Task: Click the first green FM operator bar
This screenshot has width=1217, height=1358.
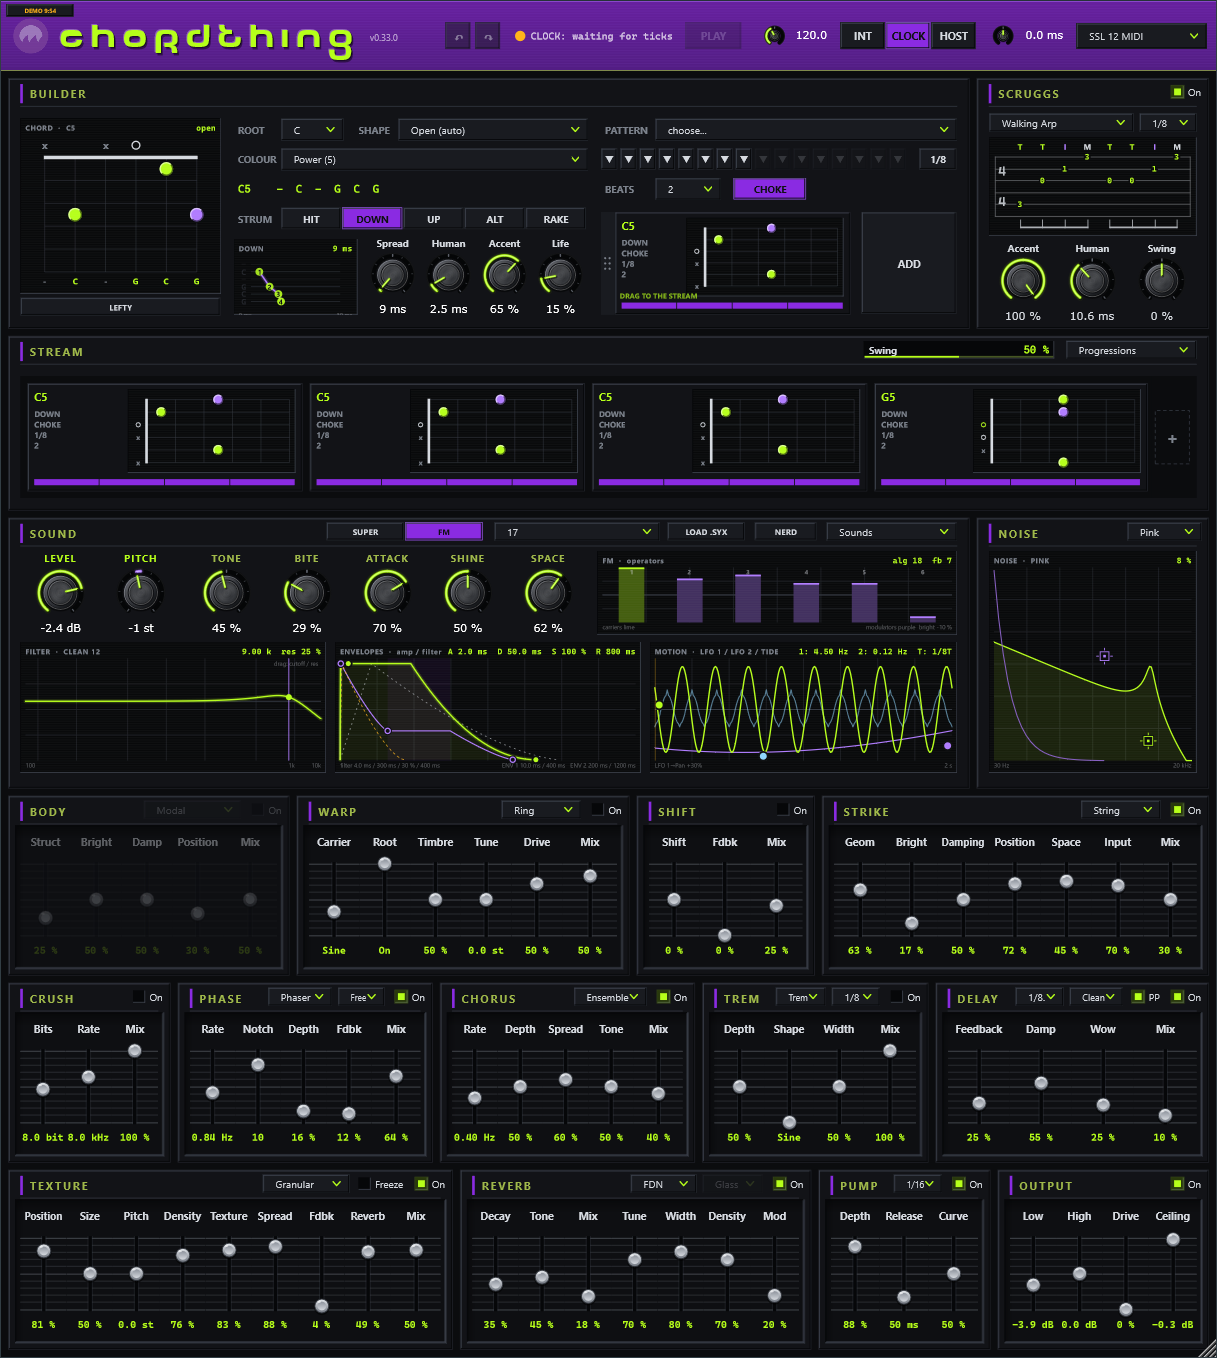Action: pos(631,595)
